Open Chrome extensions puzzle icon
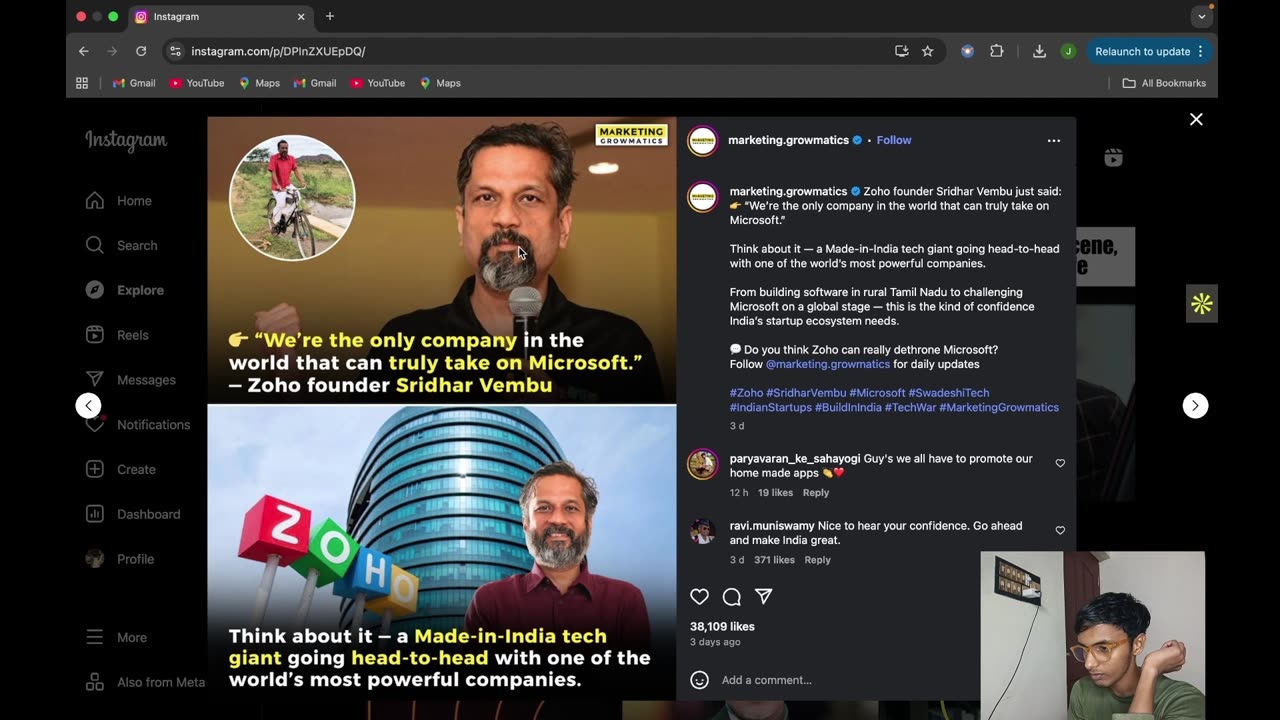 click(x=996, y=51)
